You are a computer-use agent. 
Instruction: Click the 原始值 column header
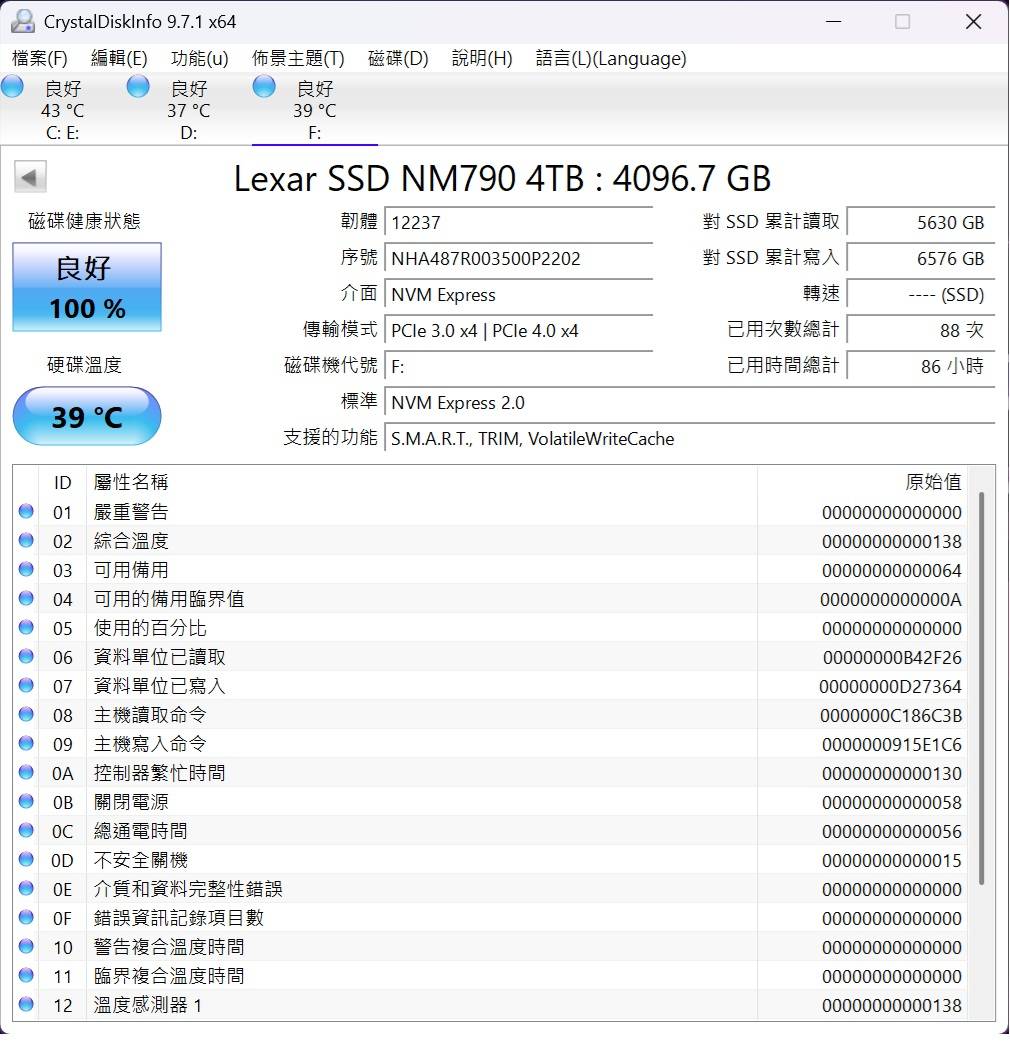pyautogui.click(x=932, y=482)
